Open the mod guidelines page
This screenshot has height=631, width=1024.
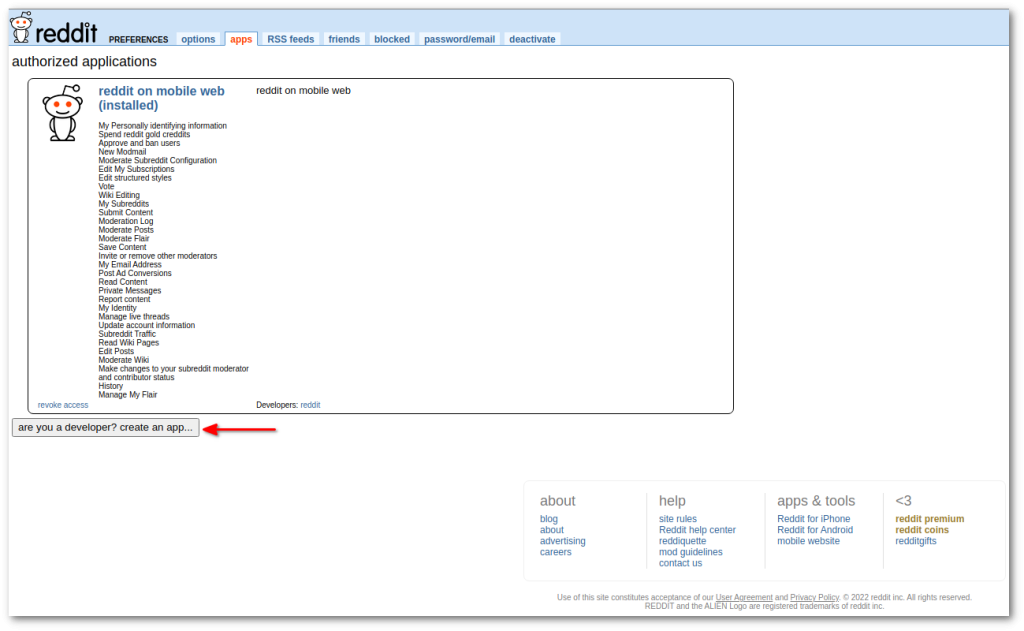tap(690, 551)
